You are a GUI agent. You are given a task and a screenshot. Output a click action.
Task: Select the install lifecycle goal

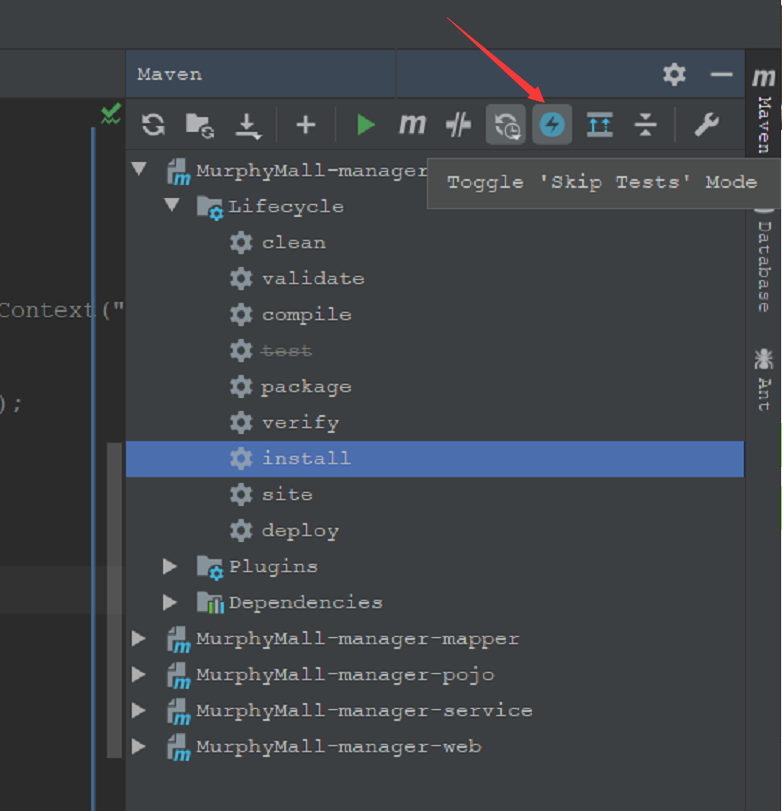434,459
